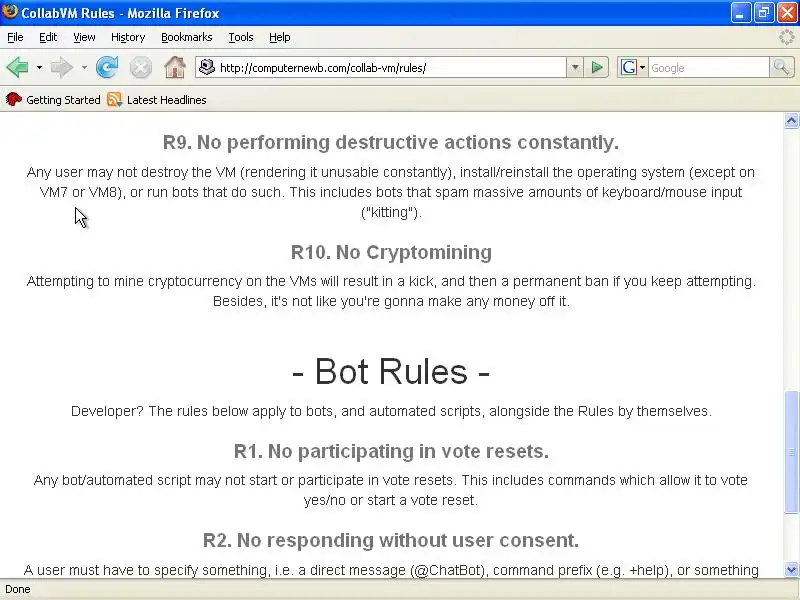Click the Done status bar text
The height and width of the screenshot is (600, 800).
click(18, 589)
